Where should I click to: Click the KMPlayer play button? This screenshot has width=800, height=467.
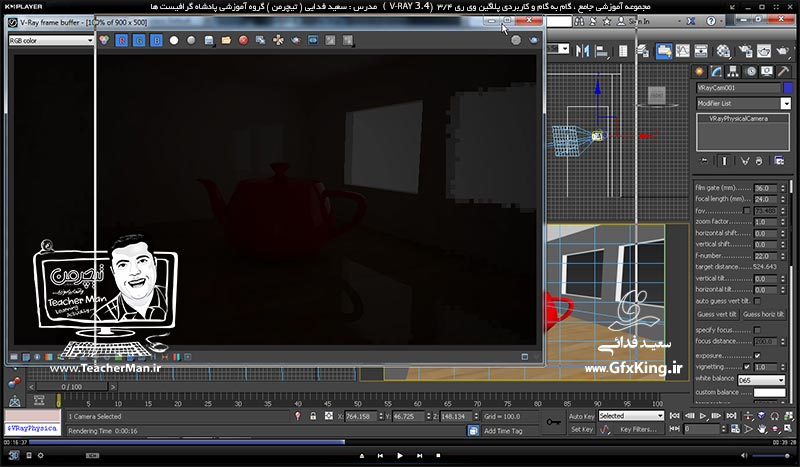point(399,455)
